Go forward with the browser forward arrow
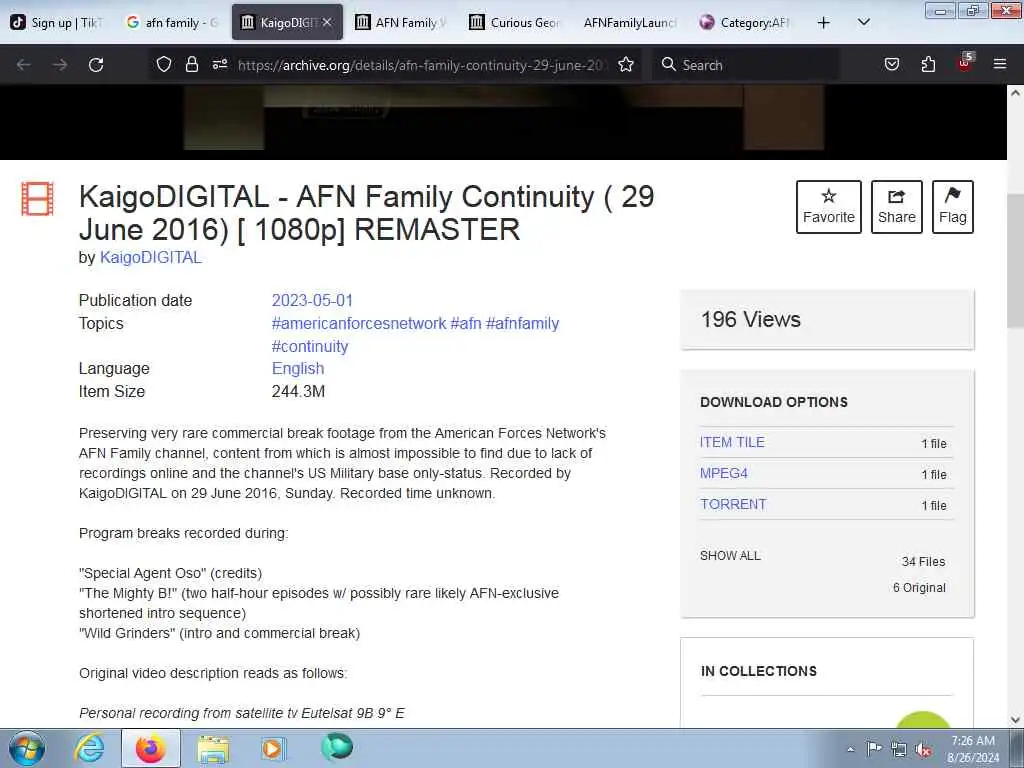The height and width of the screenshot is (768, 1024). pyautogui.click(x=60, y=65)
